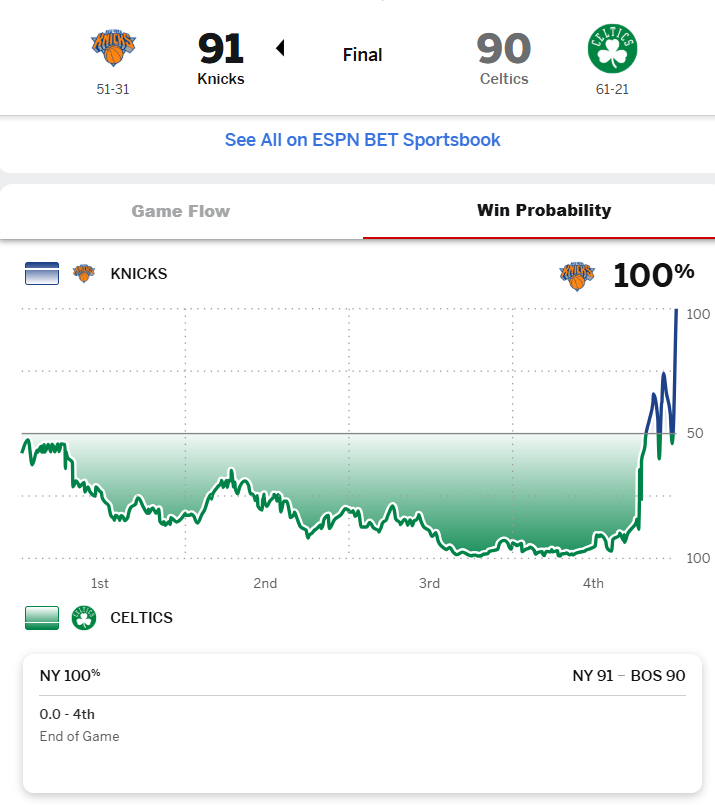Screen dimensions: 715x805
Task: Click the Knicks logo in the scoreboard
Action: tap(113, 47)
